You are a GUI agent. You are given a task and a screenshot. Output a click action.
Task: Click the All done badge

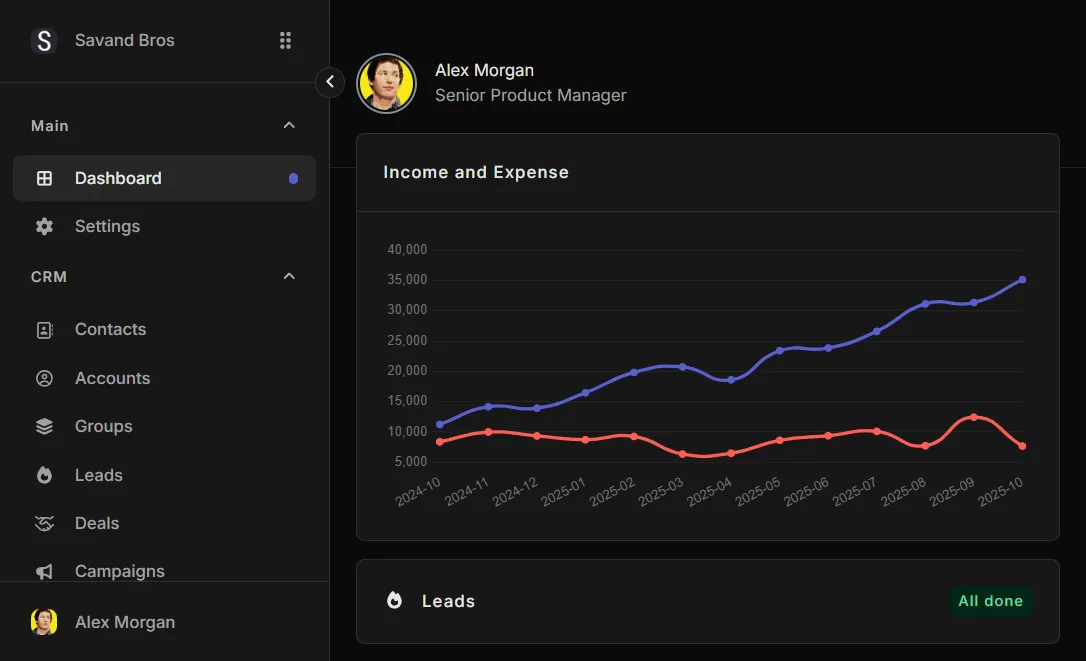point(990,601)
